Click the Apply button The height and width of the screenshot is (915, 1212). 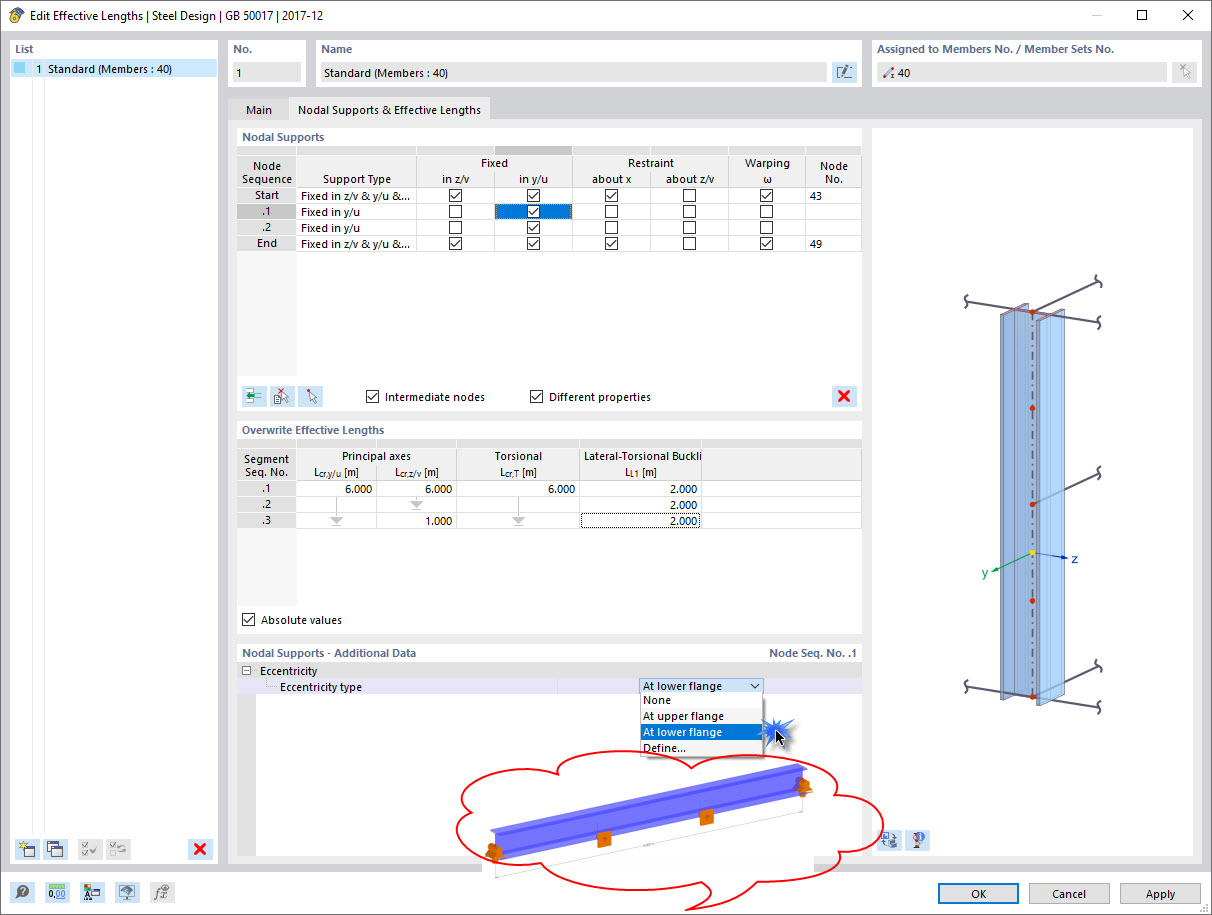pyautogui.click(x=1160, y=893)
